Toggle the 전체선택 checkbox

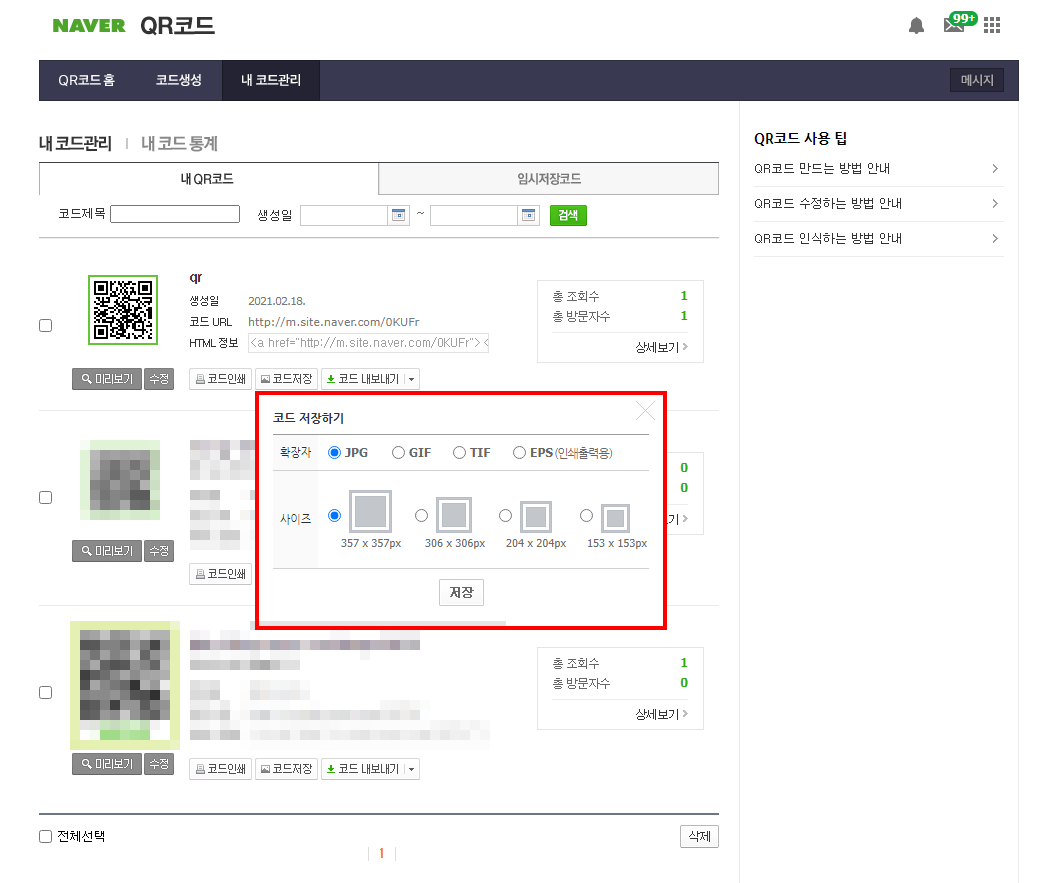click(45, 836)
